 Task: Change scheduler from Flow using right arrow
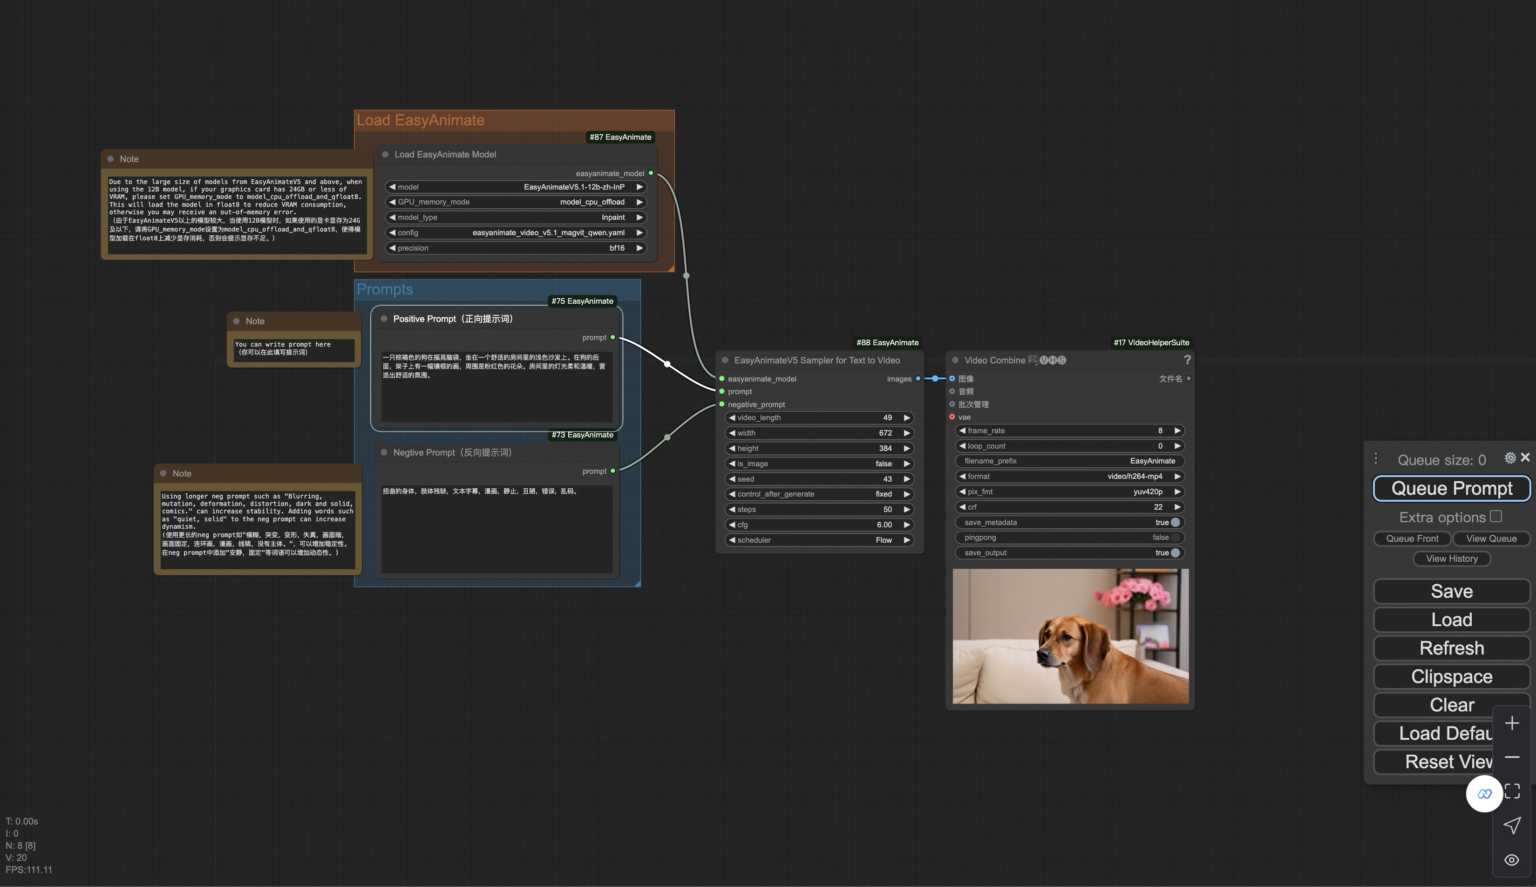point(905,540)
